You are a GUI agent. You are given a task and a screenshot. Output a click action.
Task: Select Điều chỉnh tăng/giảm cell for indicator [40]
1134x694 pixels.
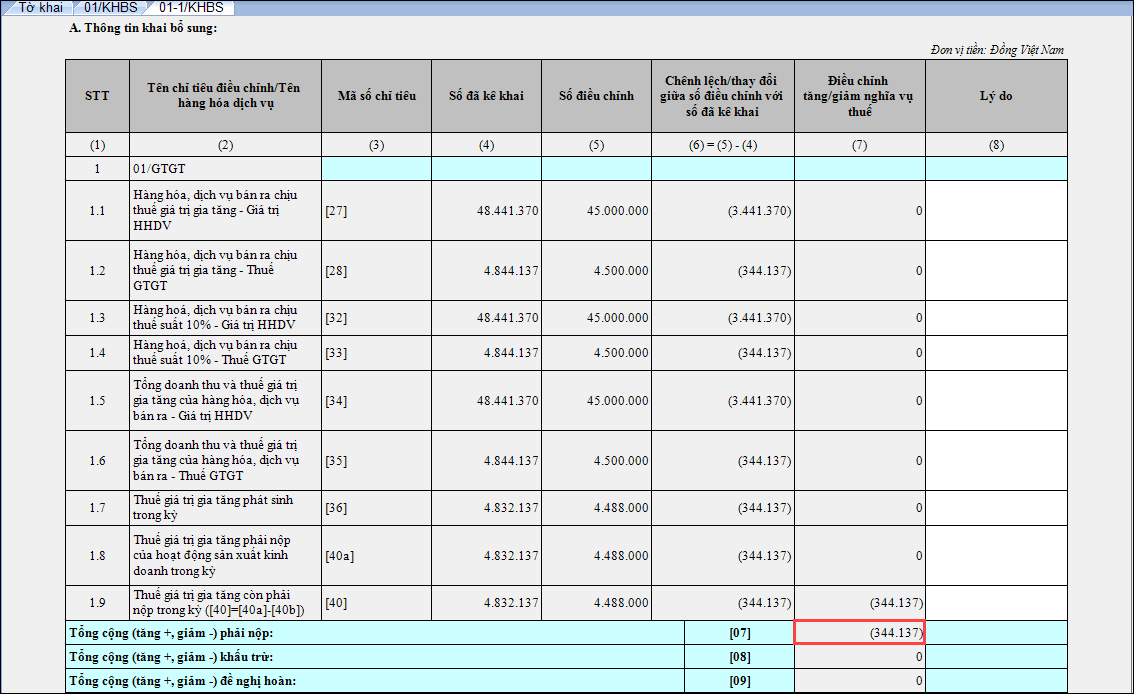click(859, 603)
